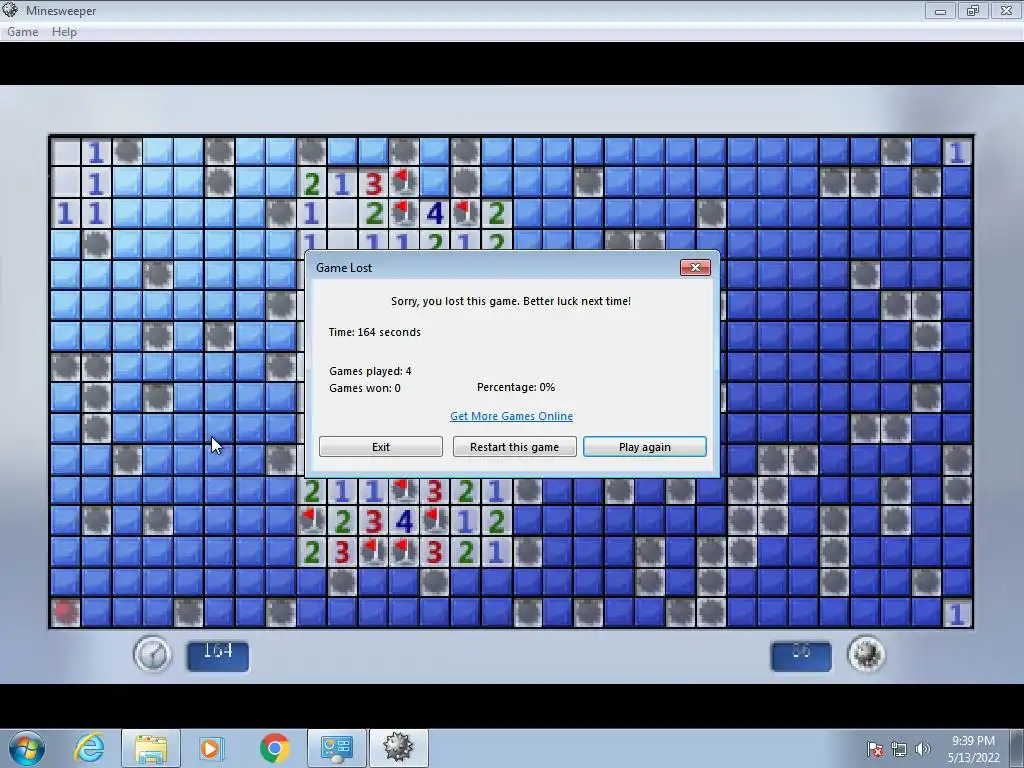Launch Internet Explorer from the taskbar

[89, 748]
